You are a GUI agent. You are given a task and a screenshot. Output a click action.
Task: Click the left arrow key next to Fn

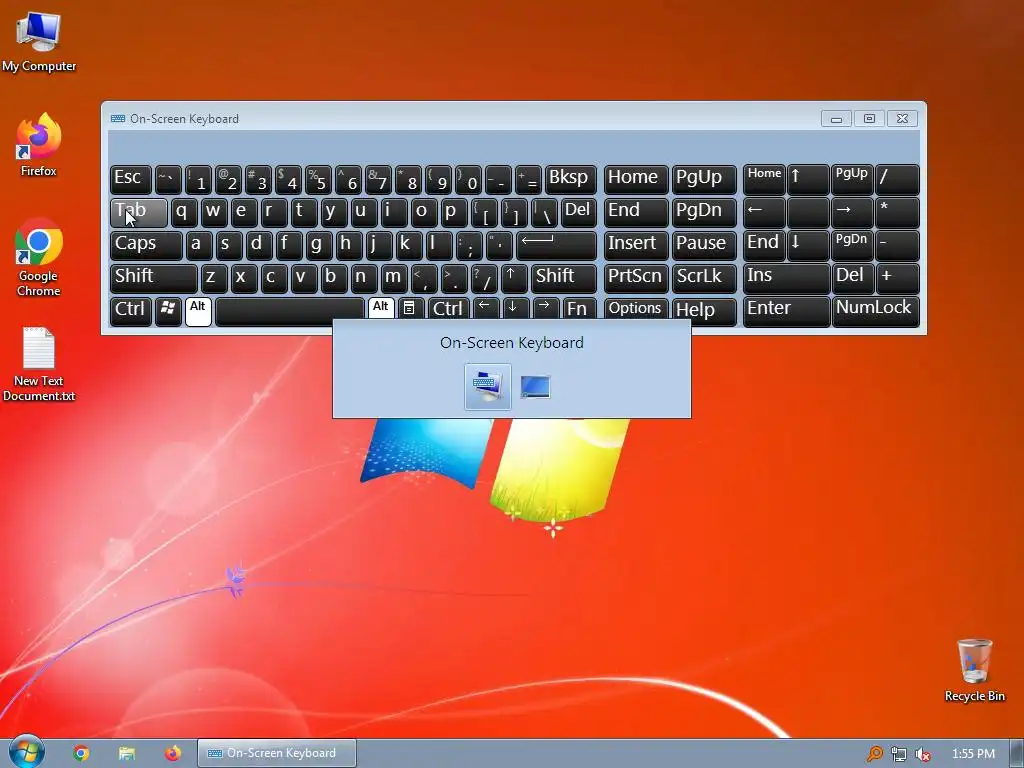pos(485,308)
